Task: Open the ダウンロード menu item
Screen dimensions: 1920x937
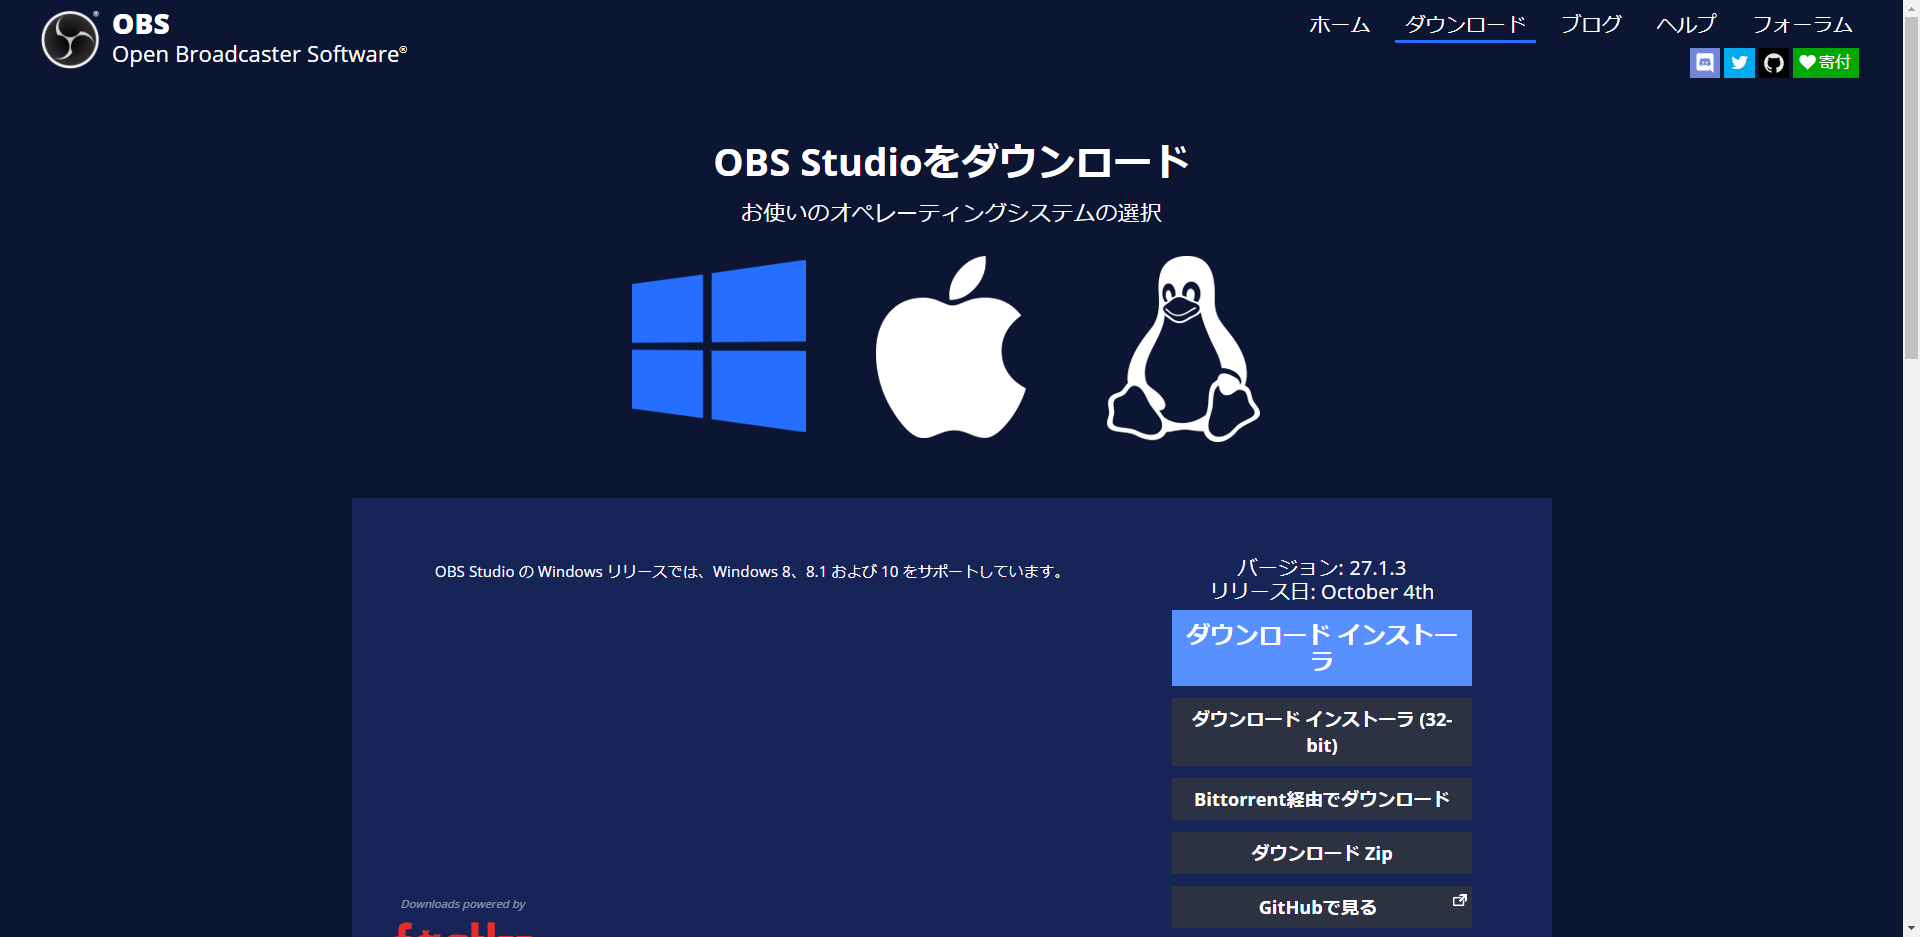Action: 1465,25
